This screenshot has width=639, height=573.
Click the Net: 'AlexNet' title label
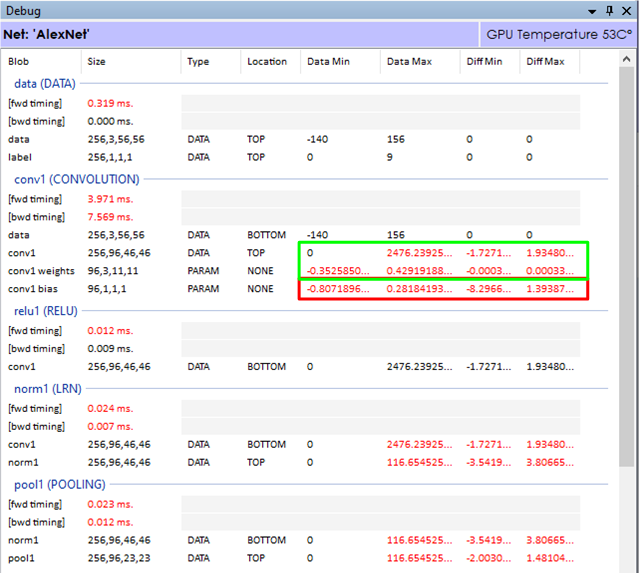tap(46, 34)
